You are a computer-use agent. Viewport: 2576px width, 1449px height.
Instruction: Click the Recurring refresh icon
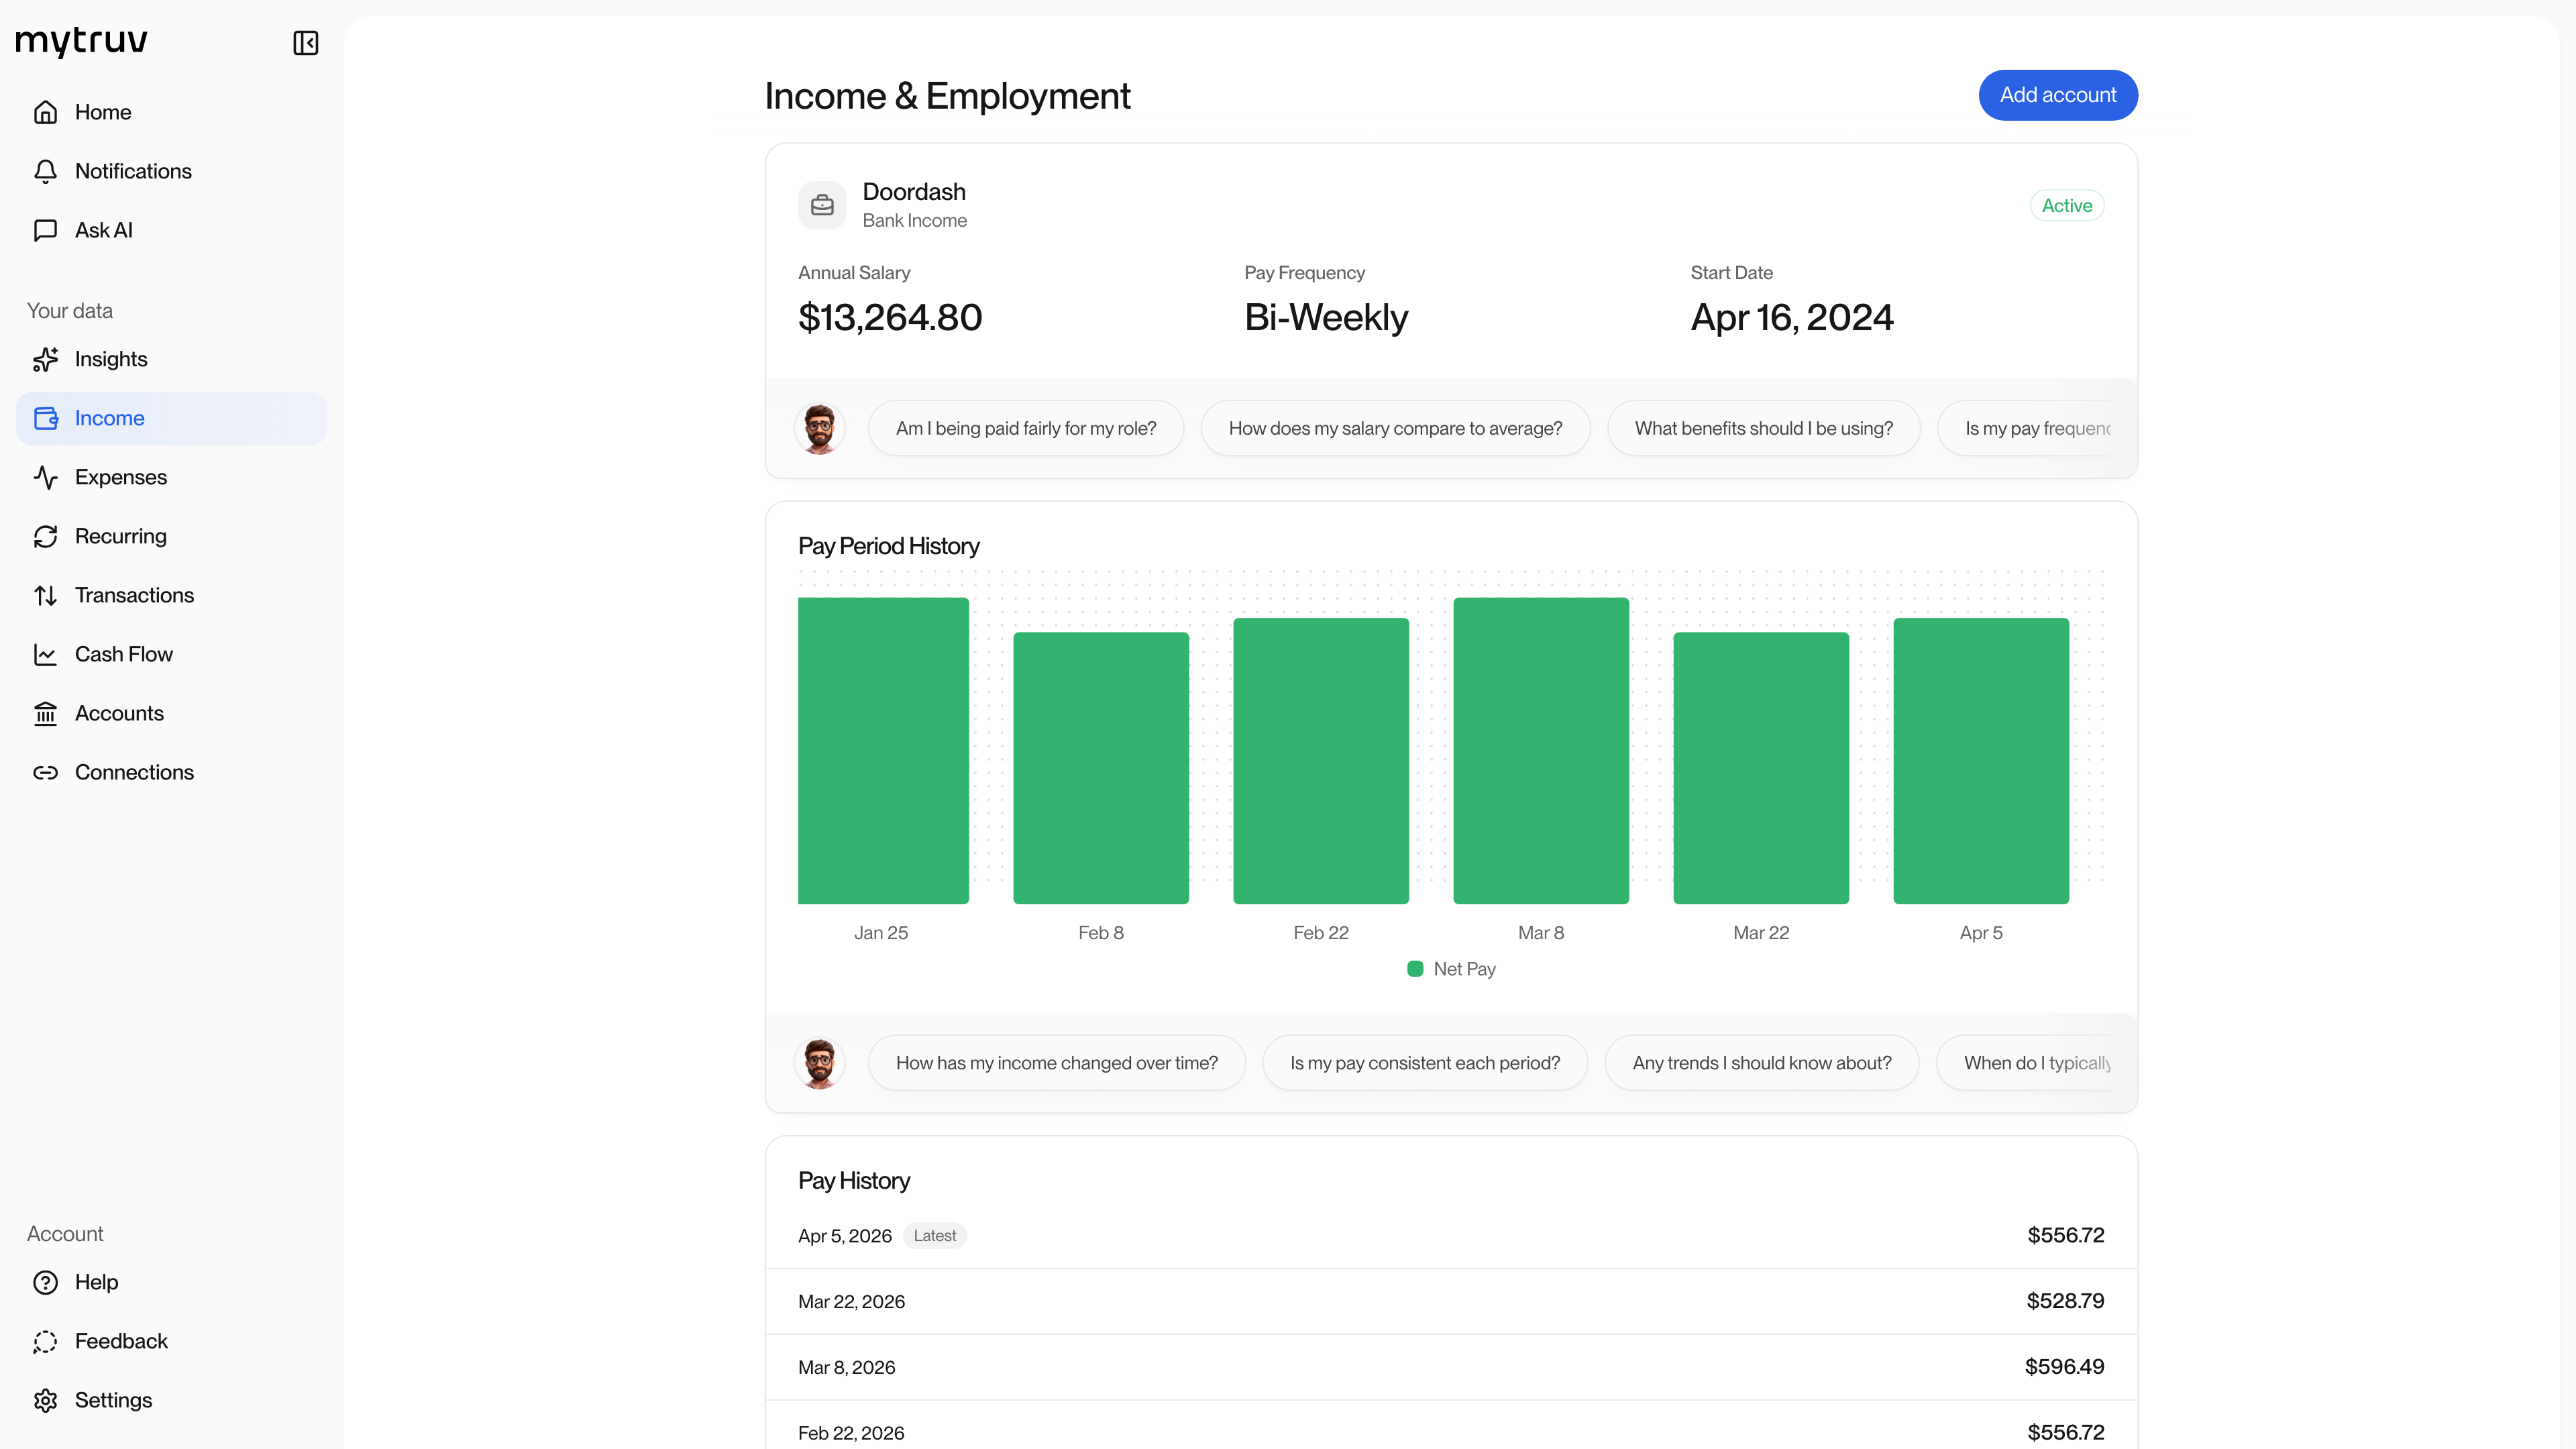(x=45, y=536)
